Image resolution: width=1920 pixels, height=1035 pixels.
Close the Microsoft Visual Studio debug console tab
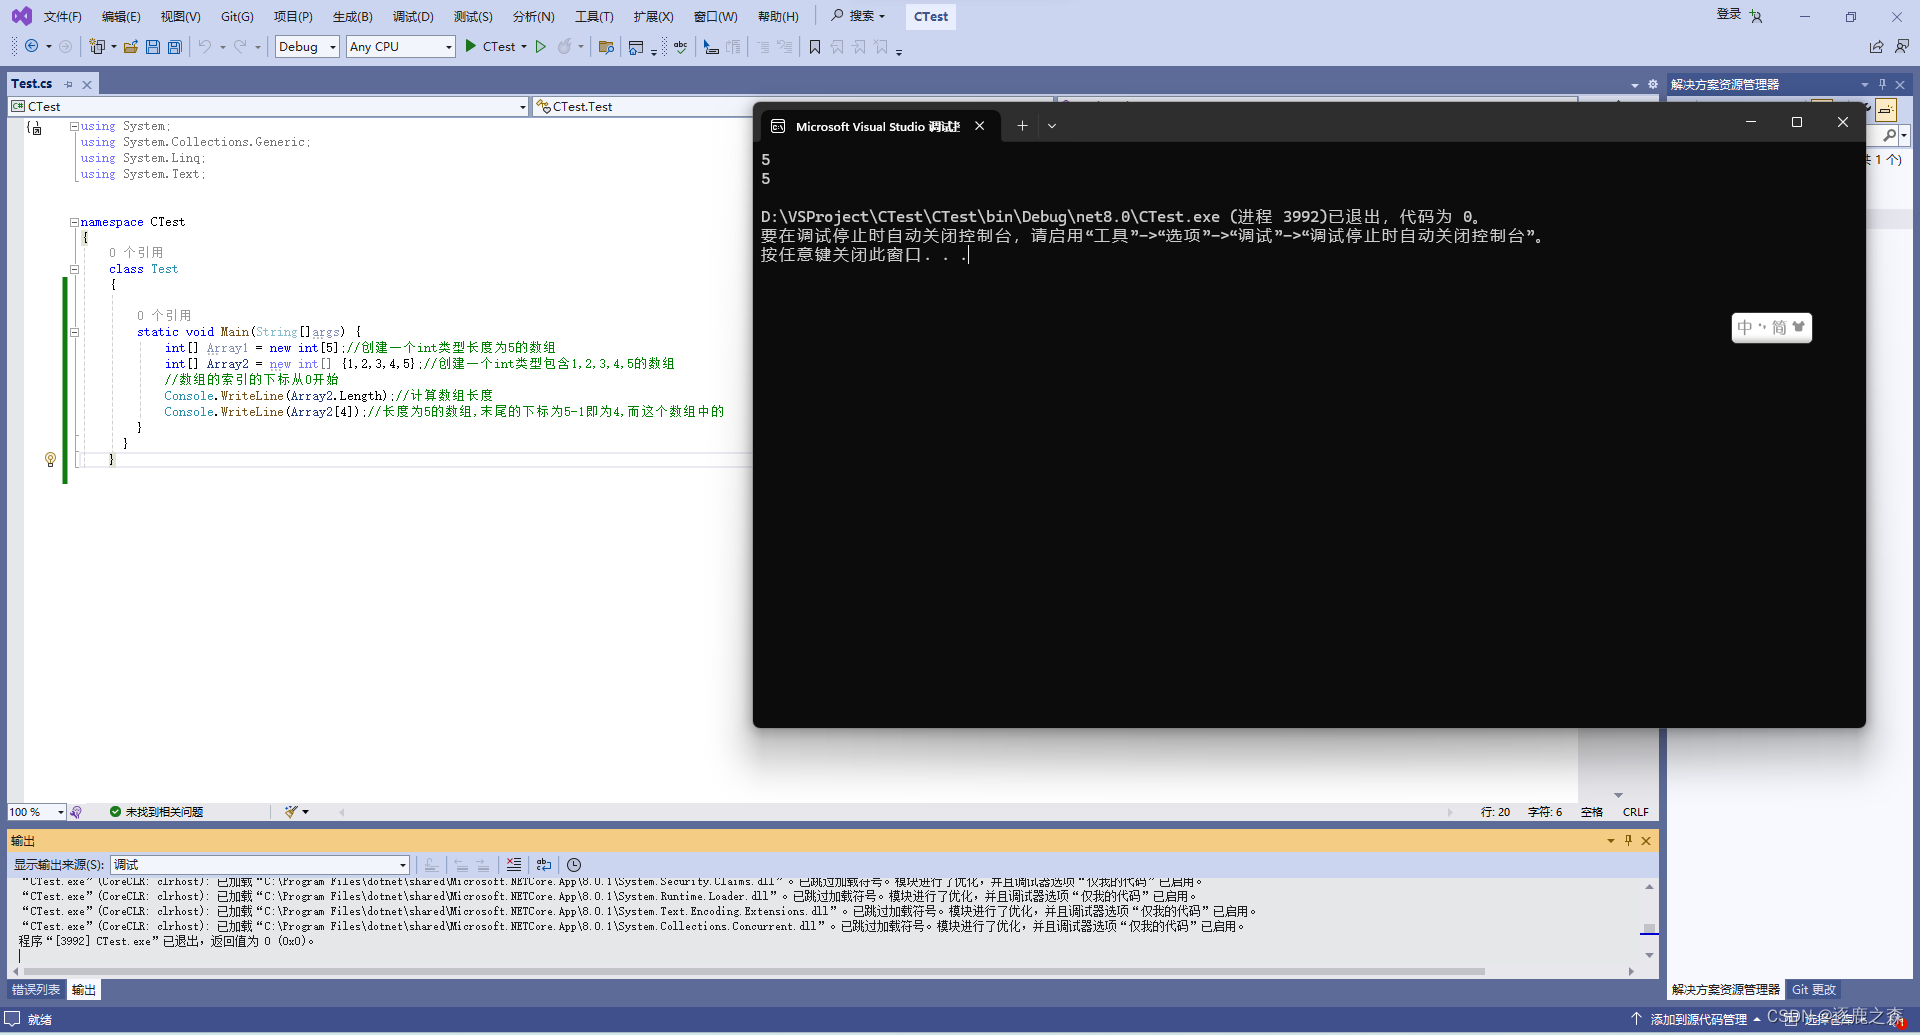click(980, 126)
